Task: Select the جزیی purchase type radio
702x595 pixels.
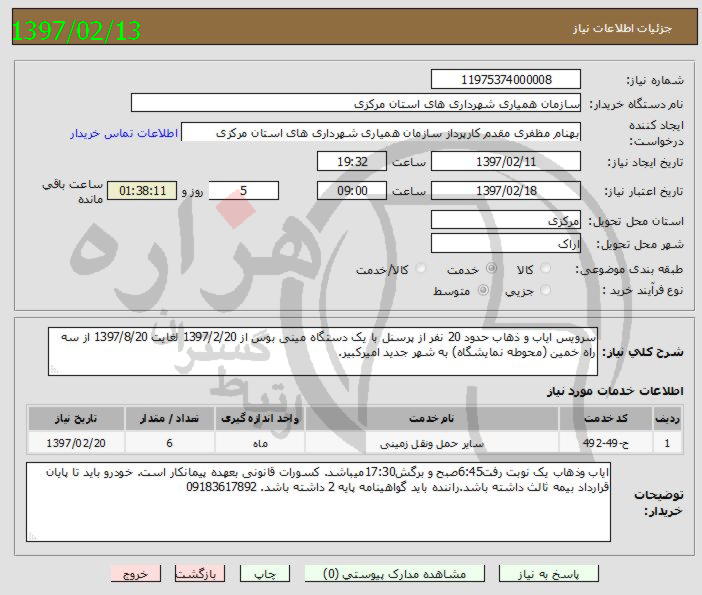Action: coord(545,290)
